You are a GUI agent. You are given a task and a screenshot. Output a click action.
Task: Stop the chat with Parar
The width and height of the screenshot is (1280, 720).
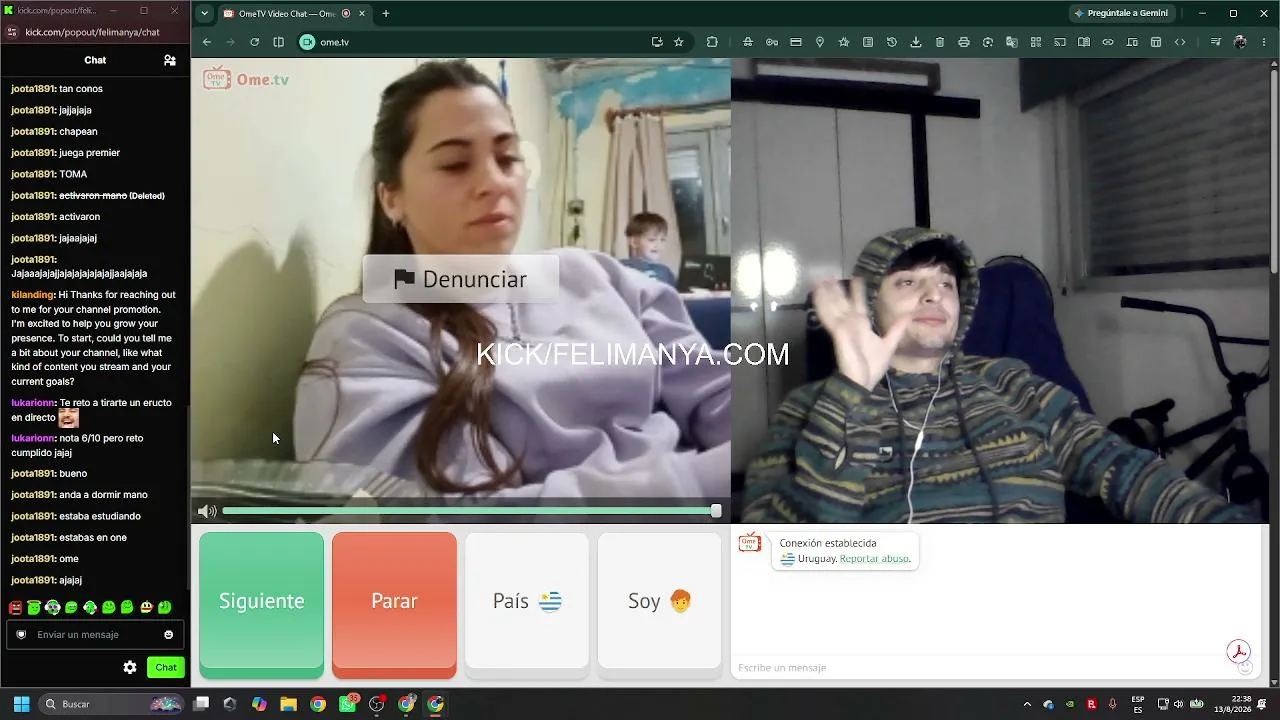pyautogui.click(x=394, y=601)
